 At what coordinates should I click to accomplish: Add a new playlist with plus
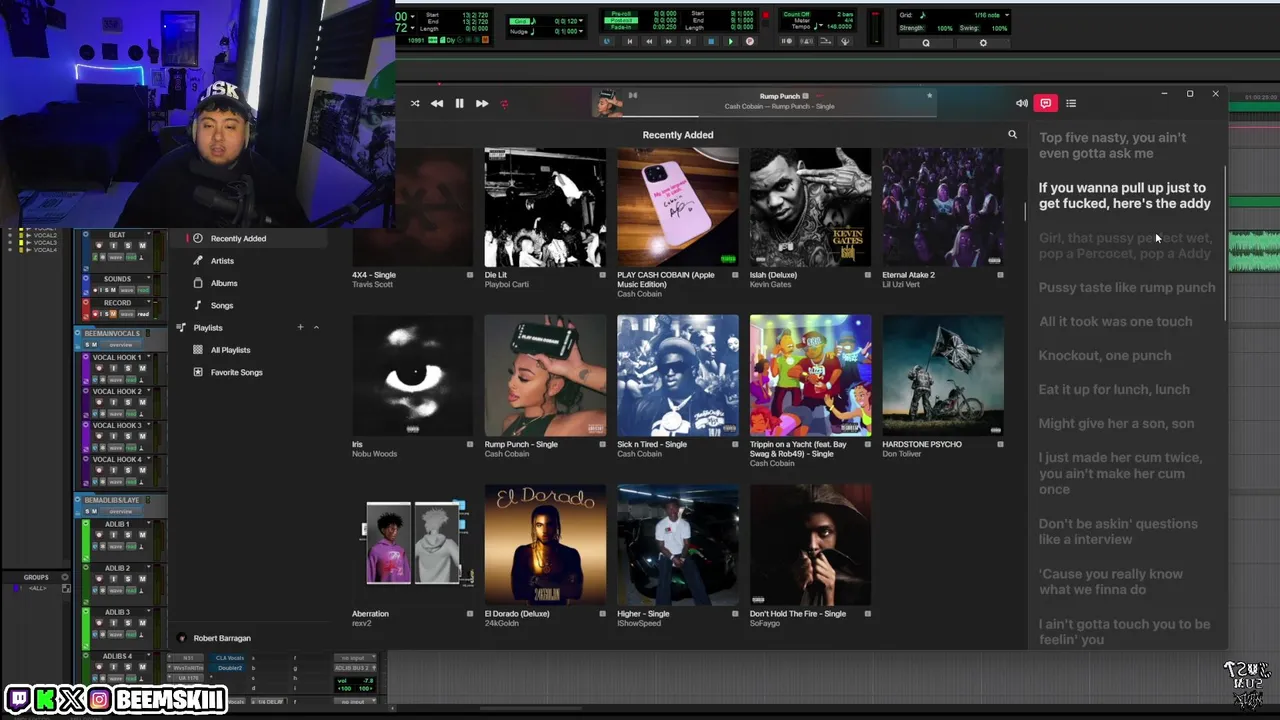pos(300,327)
